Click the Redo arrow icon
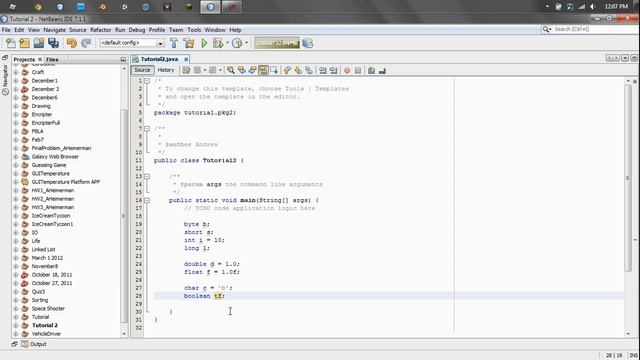Image resolution: width=640 pixels, height=360 pixels. point(86,43)
